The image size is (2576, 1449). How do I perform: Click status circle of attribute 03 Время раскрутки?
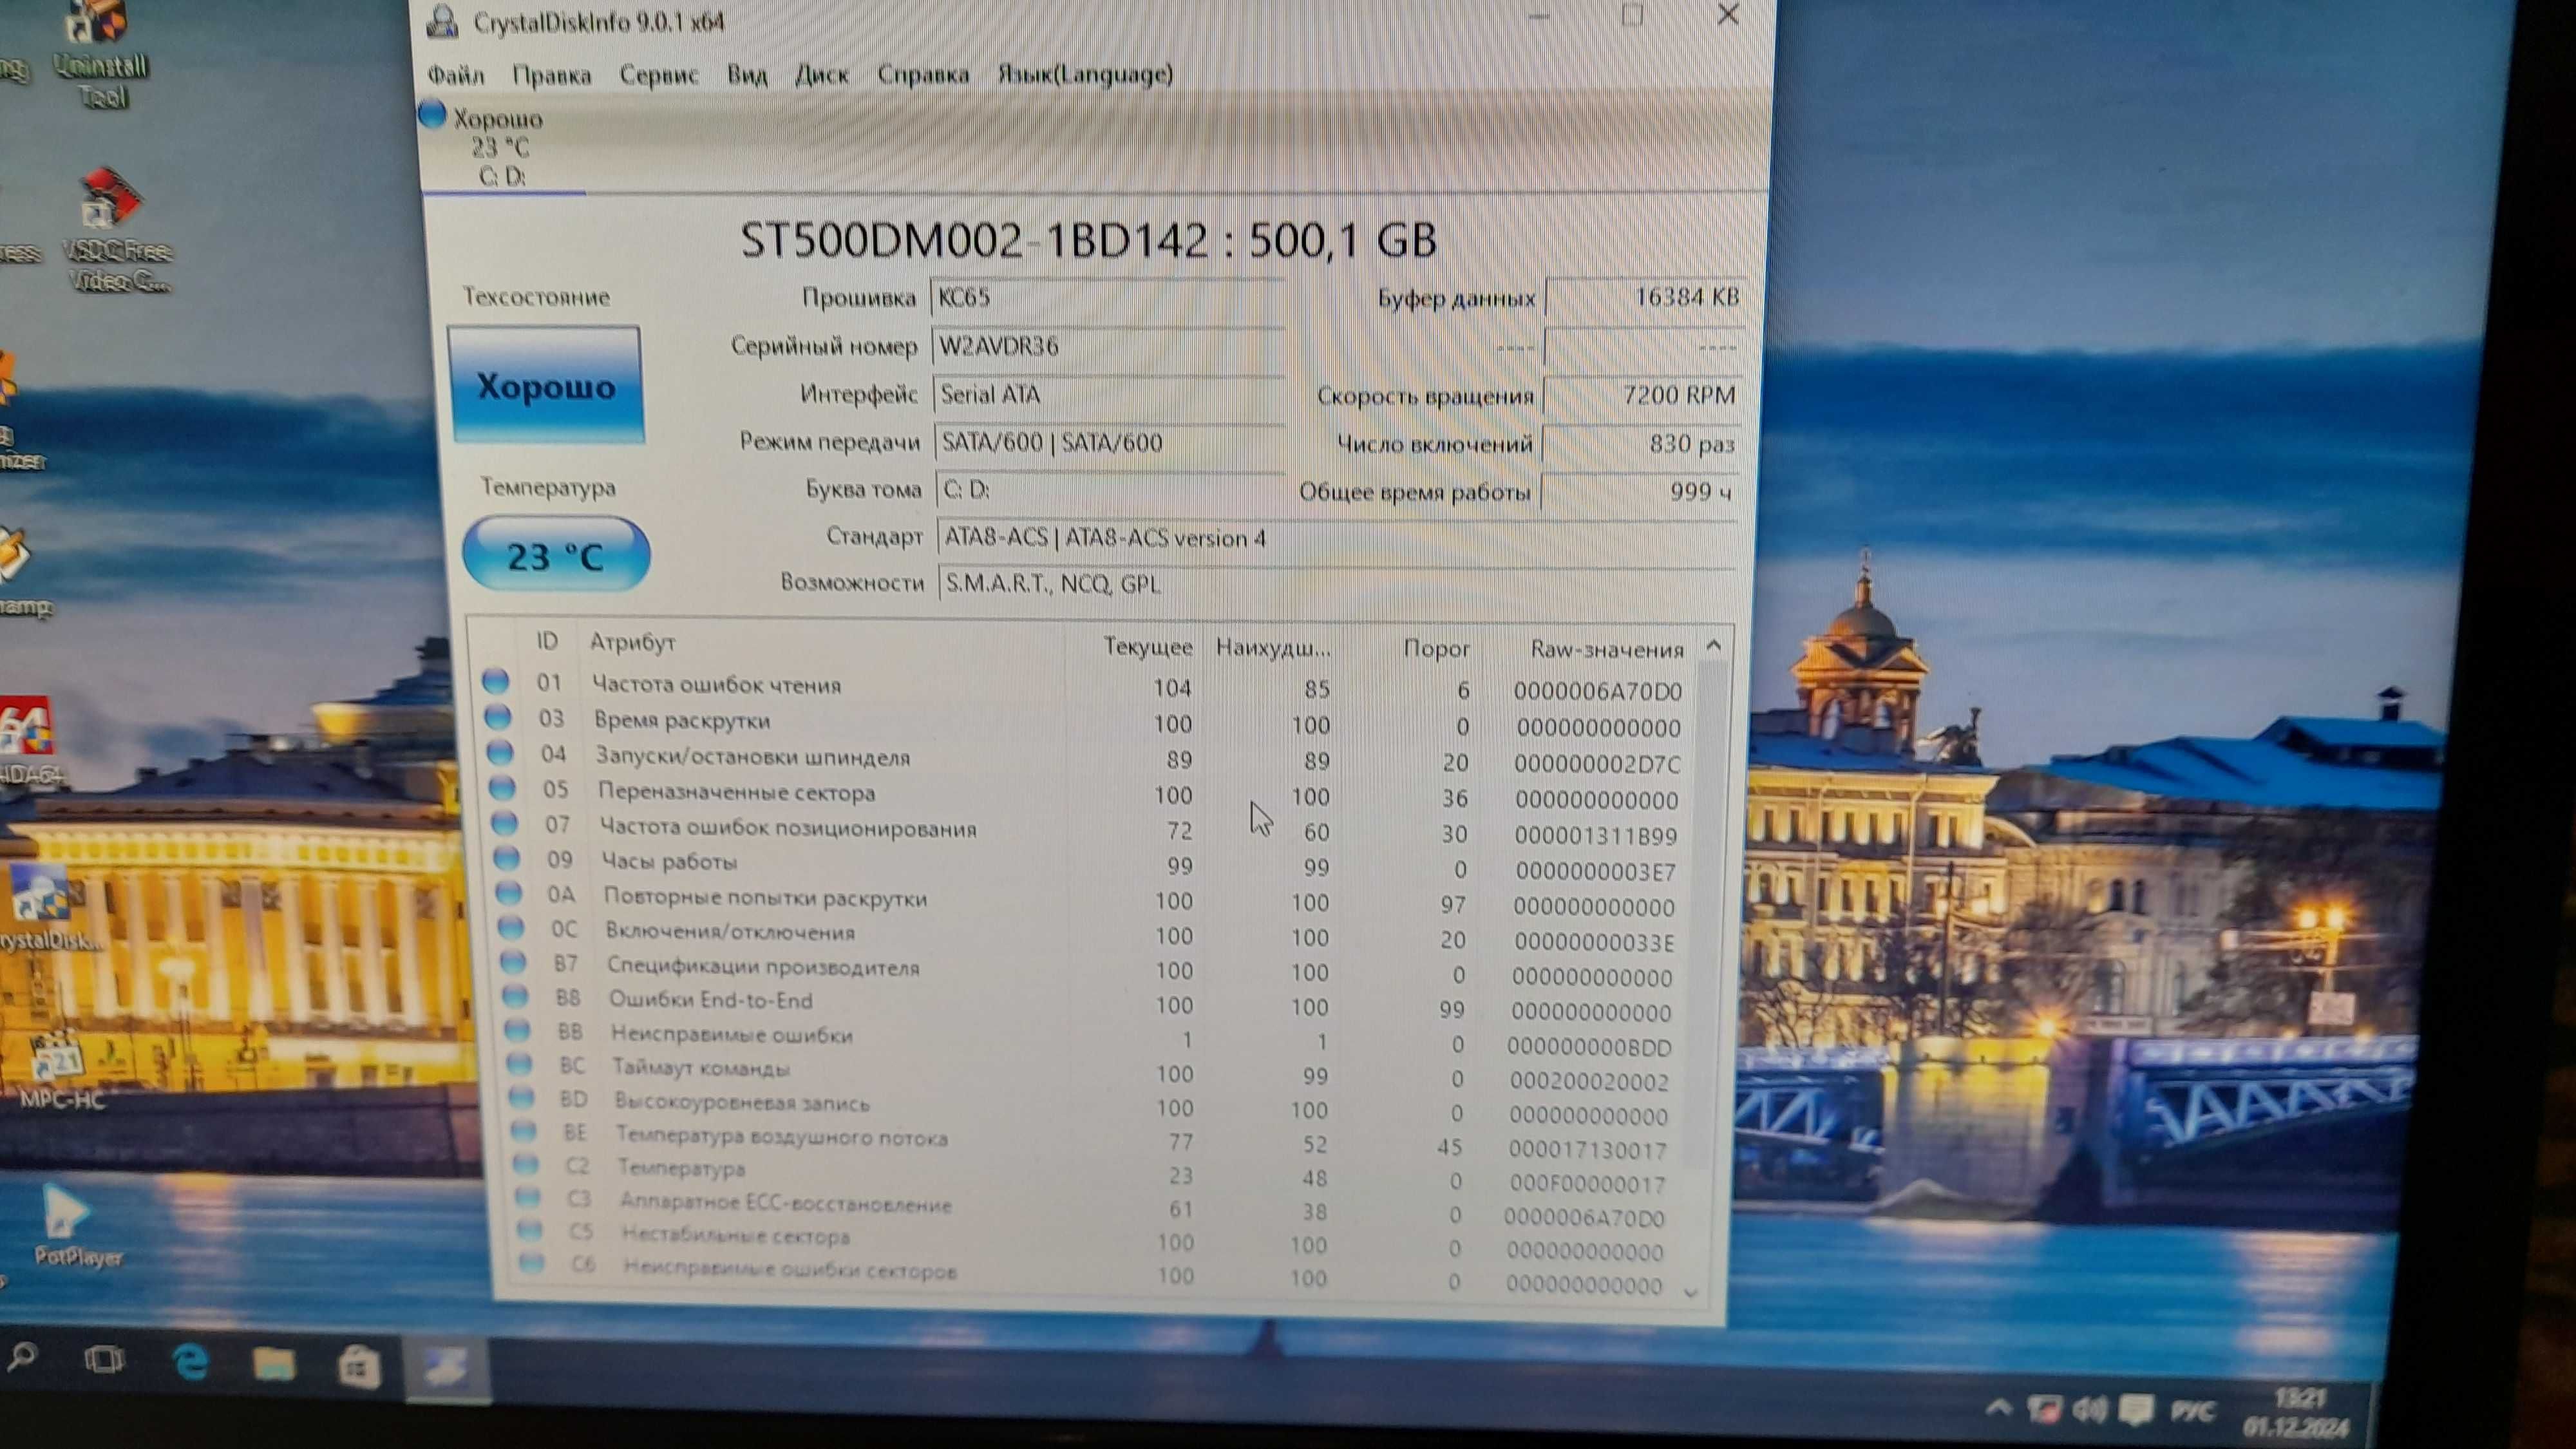(498, 716)
